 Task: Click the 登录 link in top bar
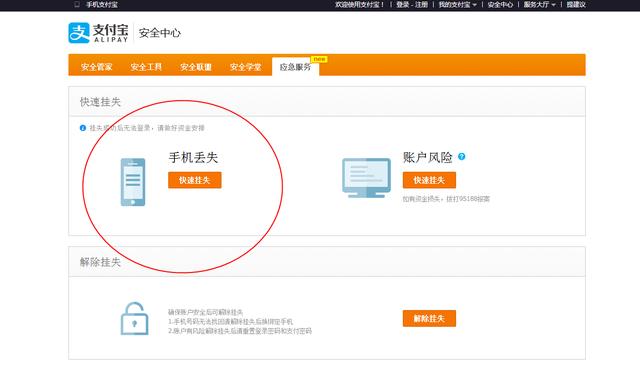(403, 4)
